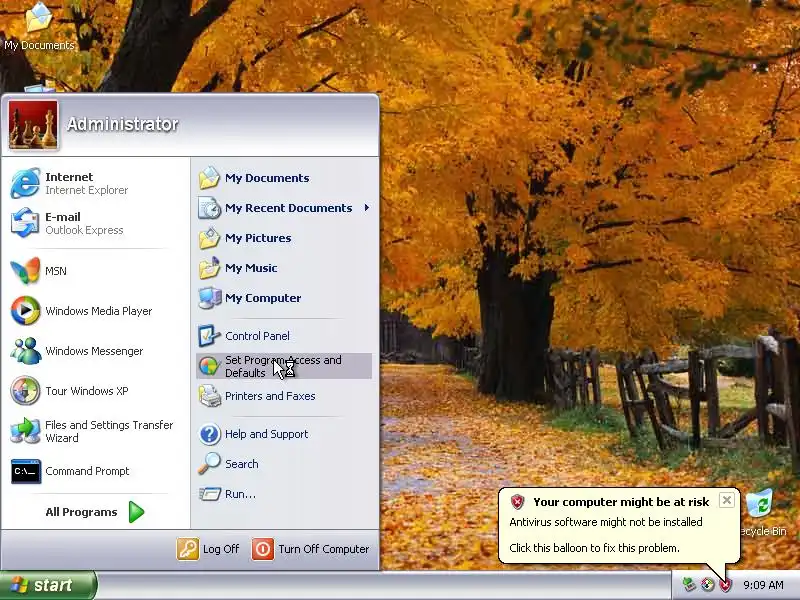Launch Files and Settings Transfer Wizard icon
Image resolution: width=800 pixels, height=600 pixels.
coord(25,431)
